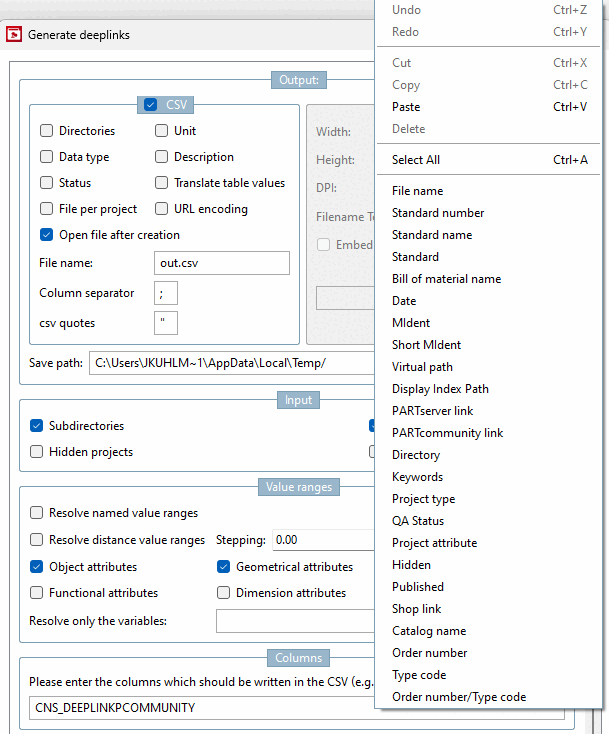
Task: Select Published menu entry
Action: (489, 587)
